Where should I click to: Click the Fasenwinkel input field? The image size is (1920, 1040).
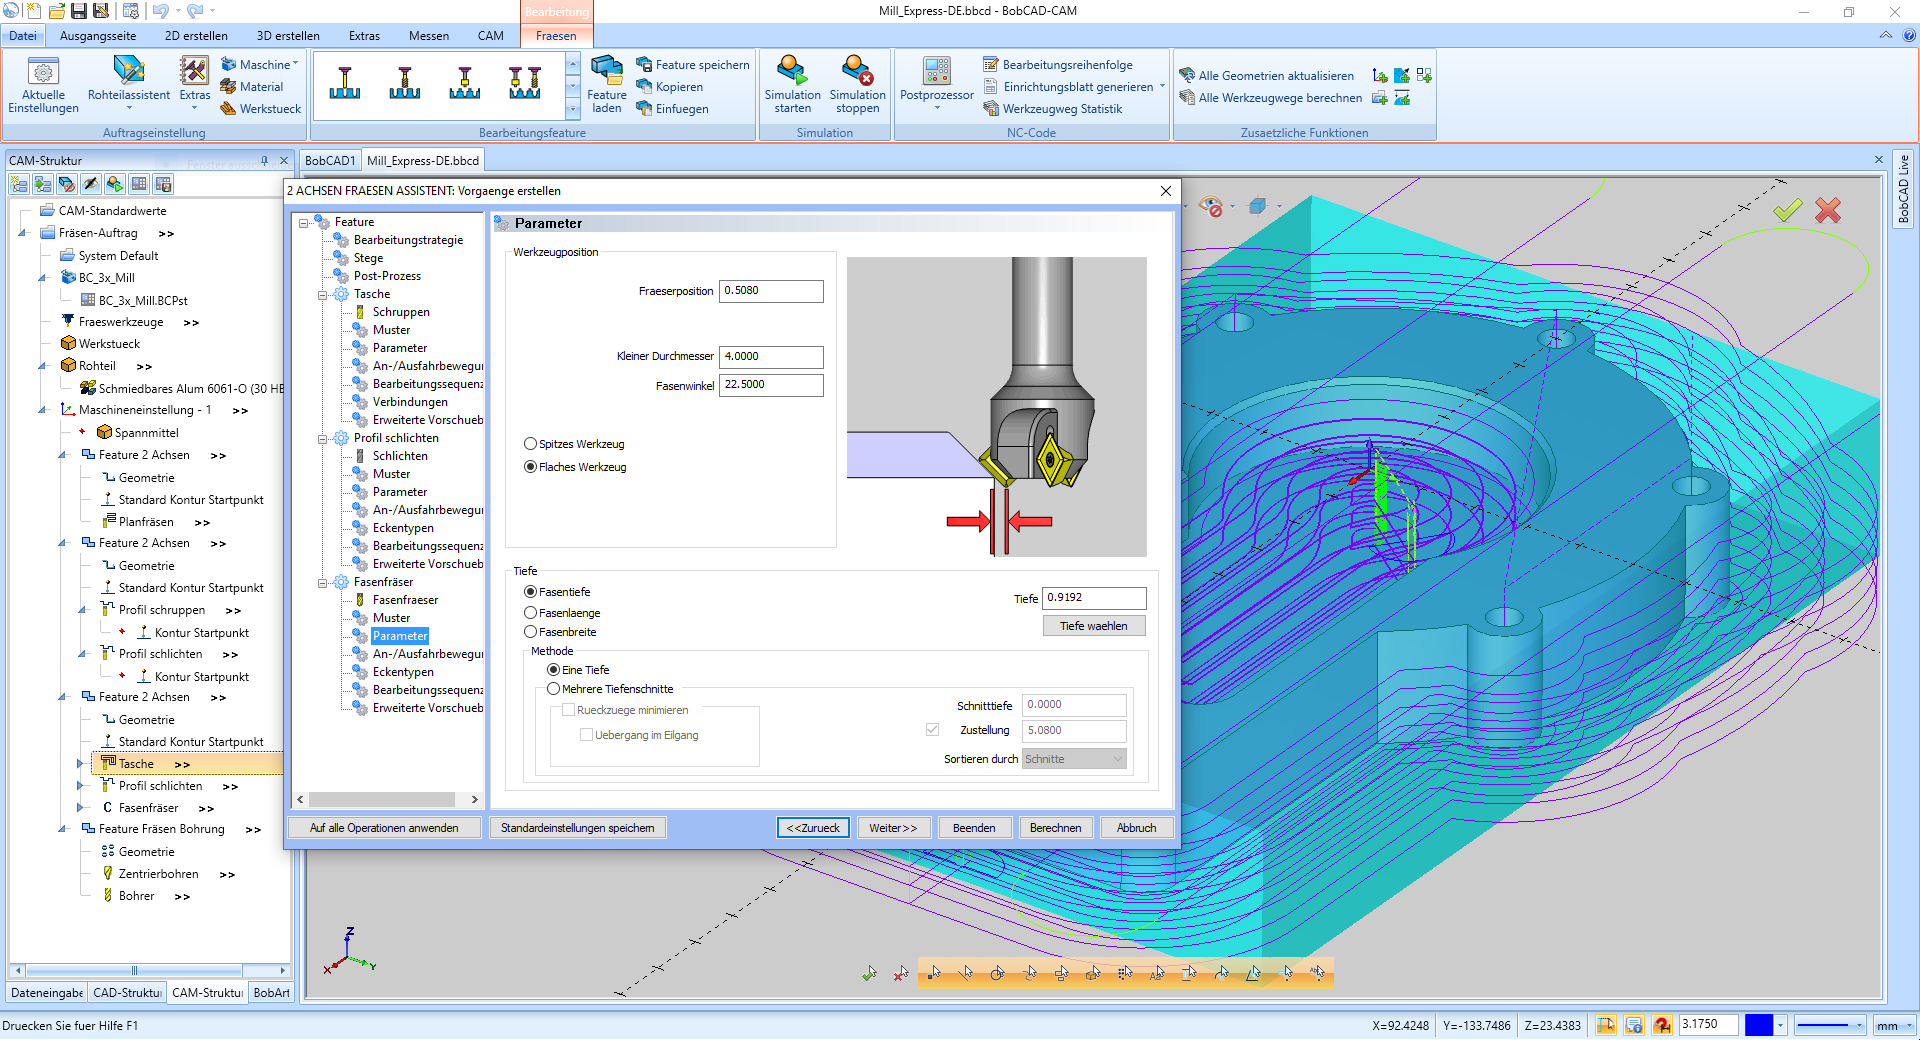pyautogui.click(x=771, y=385)
